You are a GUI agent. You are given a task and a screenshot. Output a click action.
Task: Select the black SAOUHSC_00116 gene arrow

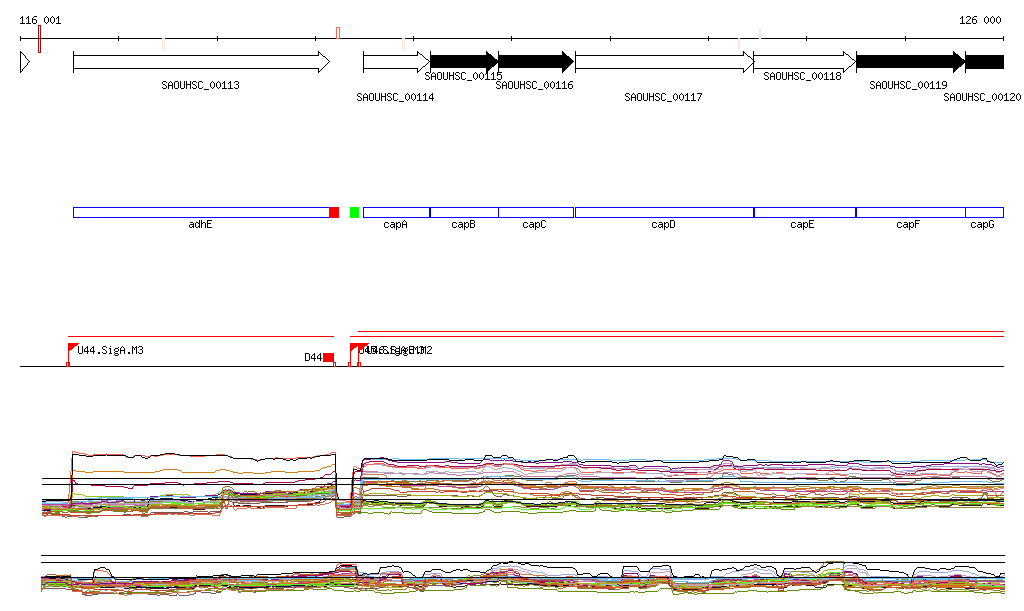tap(535, 62)
